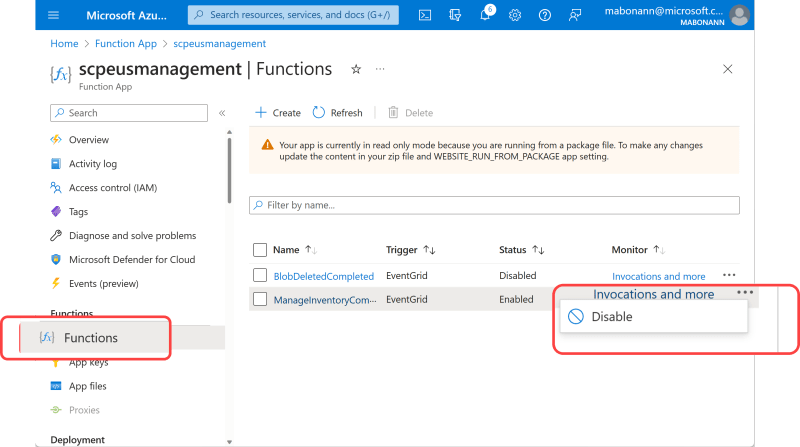
Task: Open Activity log in the sidebar
Action: (93, 164)
